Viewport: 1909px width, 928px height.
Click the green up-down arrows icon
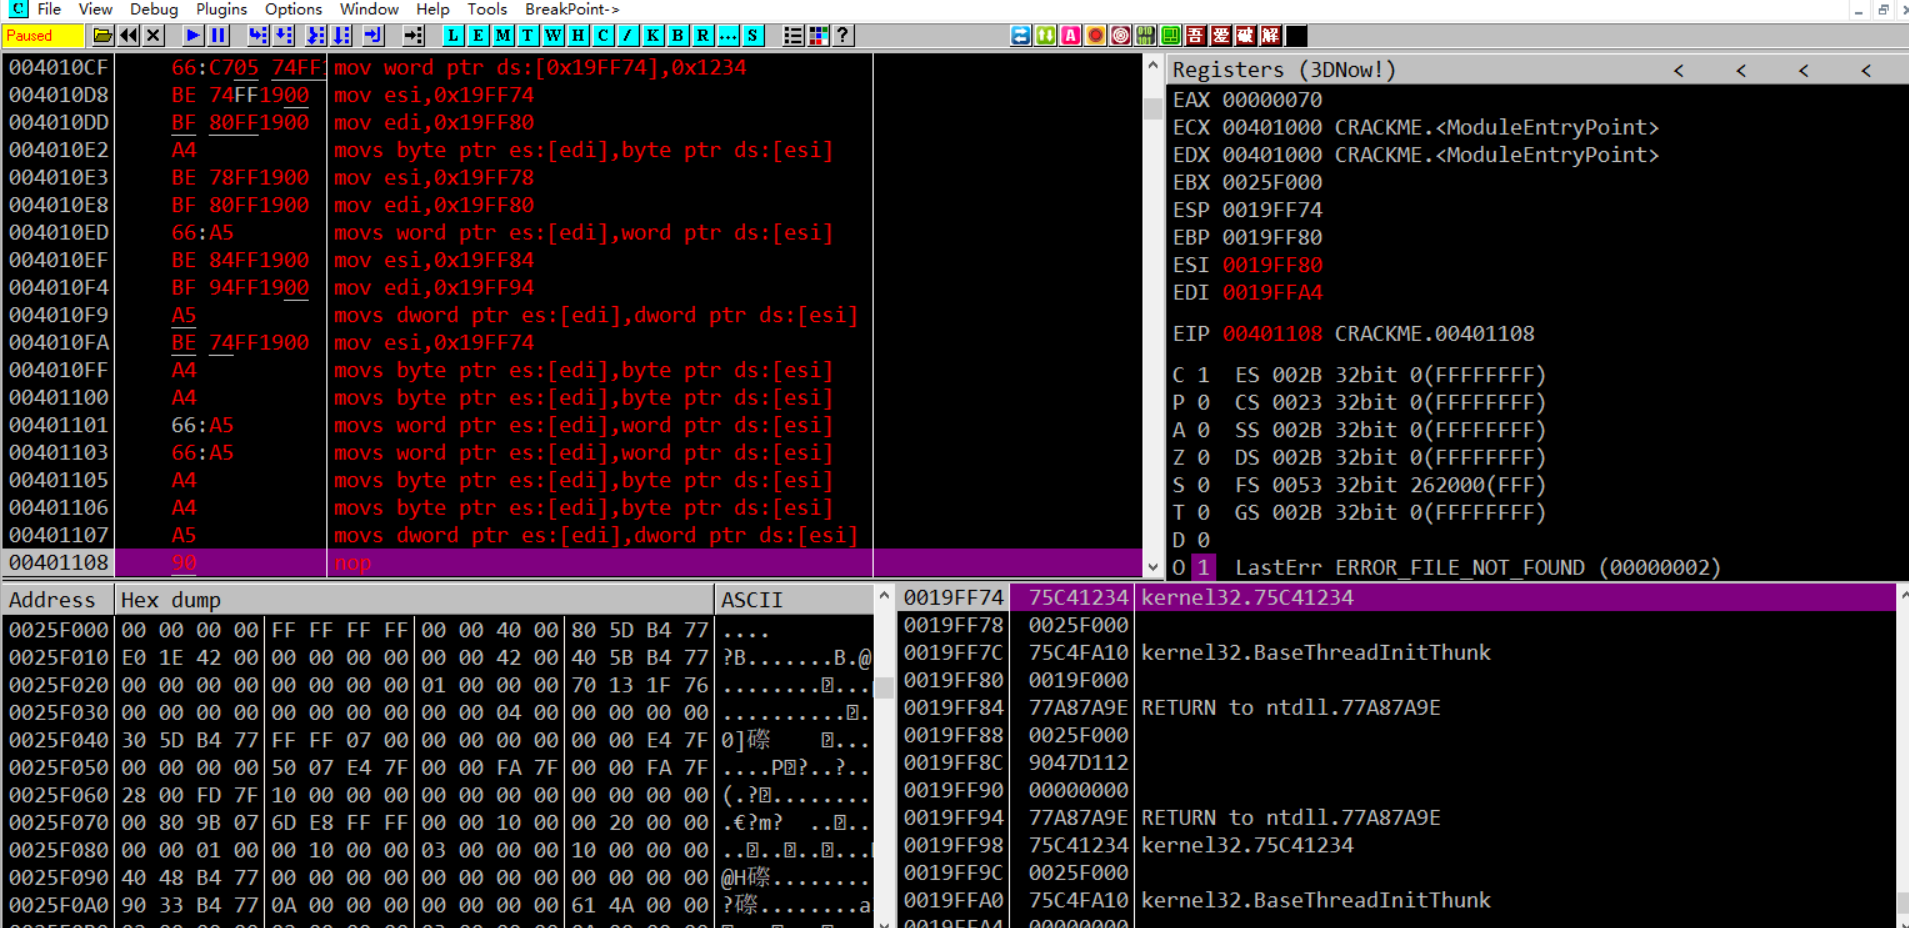[x=1045, y=36]
